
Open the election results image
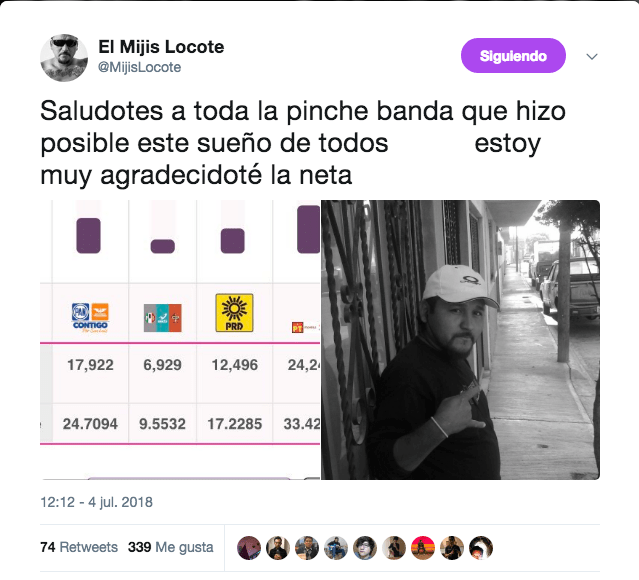coord(180,340)
